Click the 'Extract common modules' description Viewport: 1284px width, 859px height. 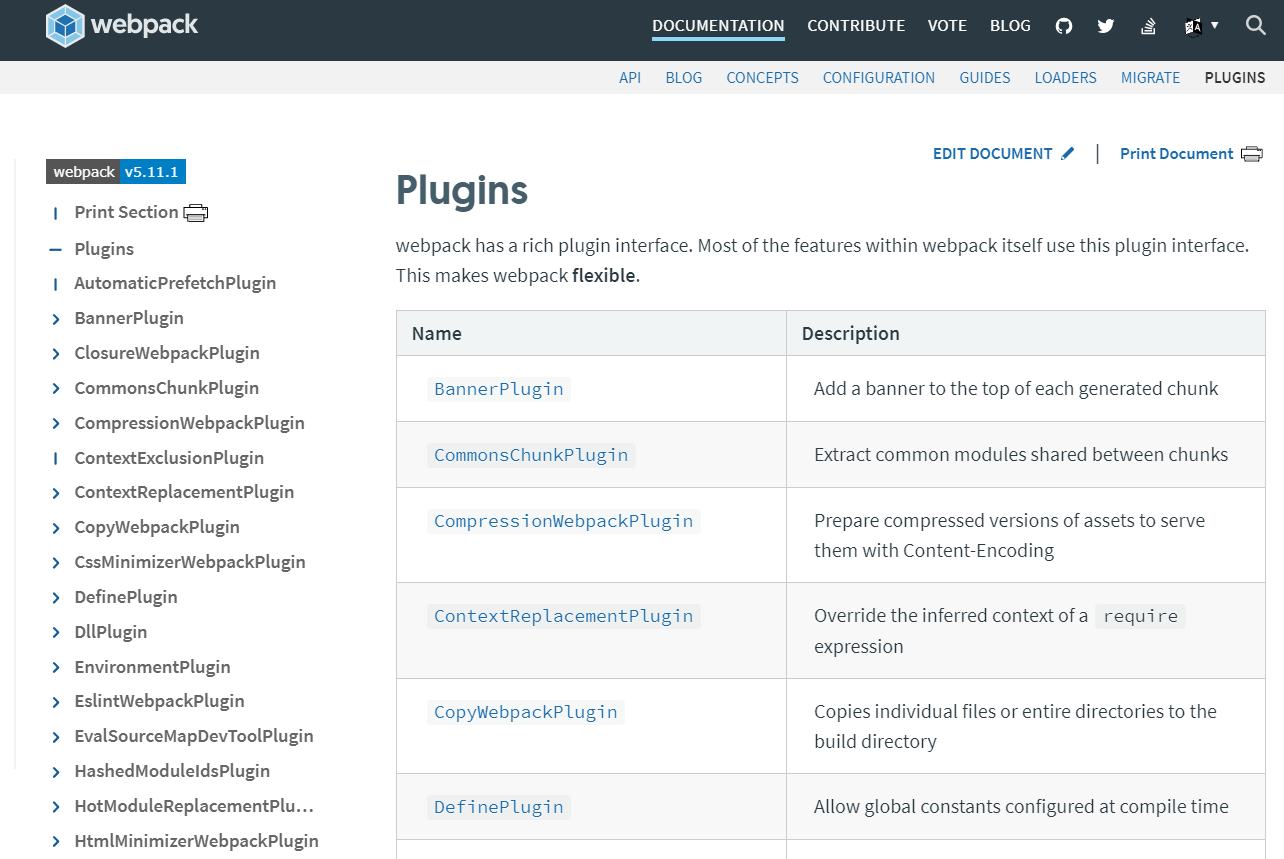pos(1021,455)
